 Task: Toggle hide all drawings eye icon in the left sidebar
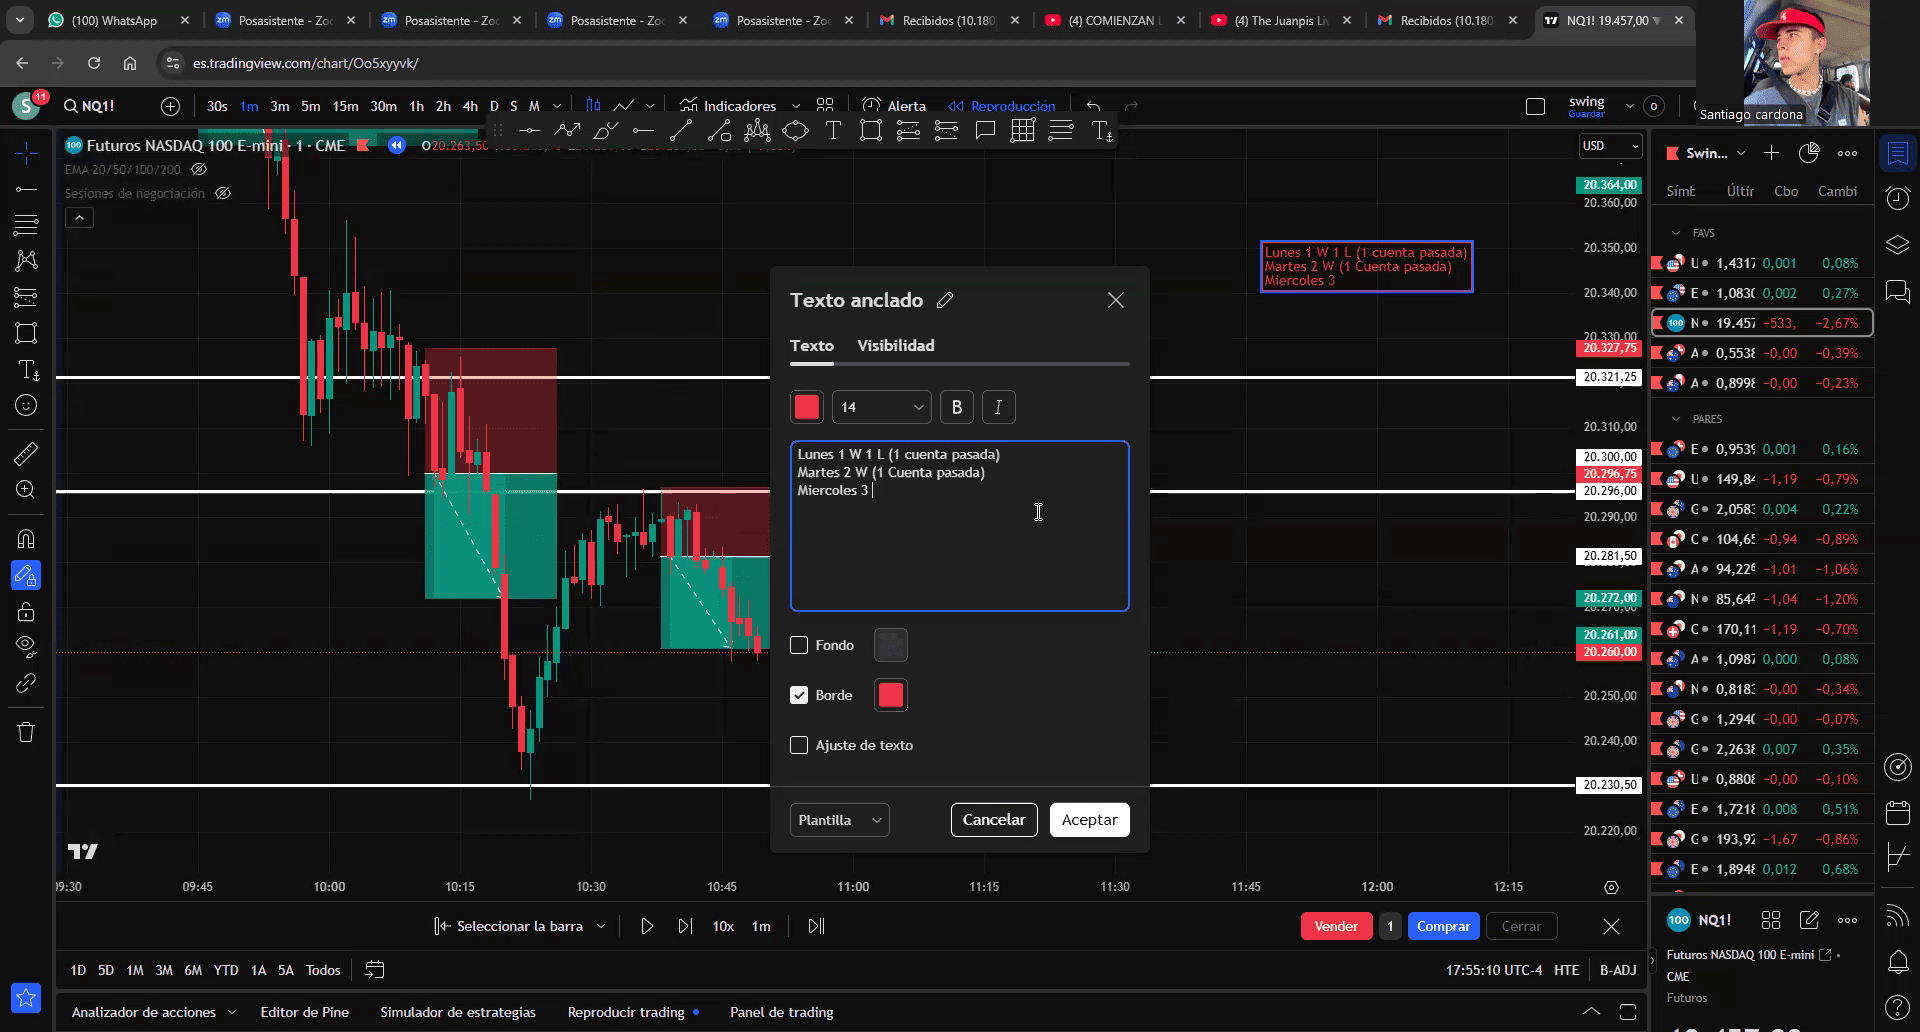click(26, 645)
